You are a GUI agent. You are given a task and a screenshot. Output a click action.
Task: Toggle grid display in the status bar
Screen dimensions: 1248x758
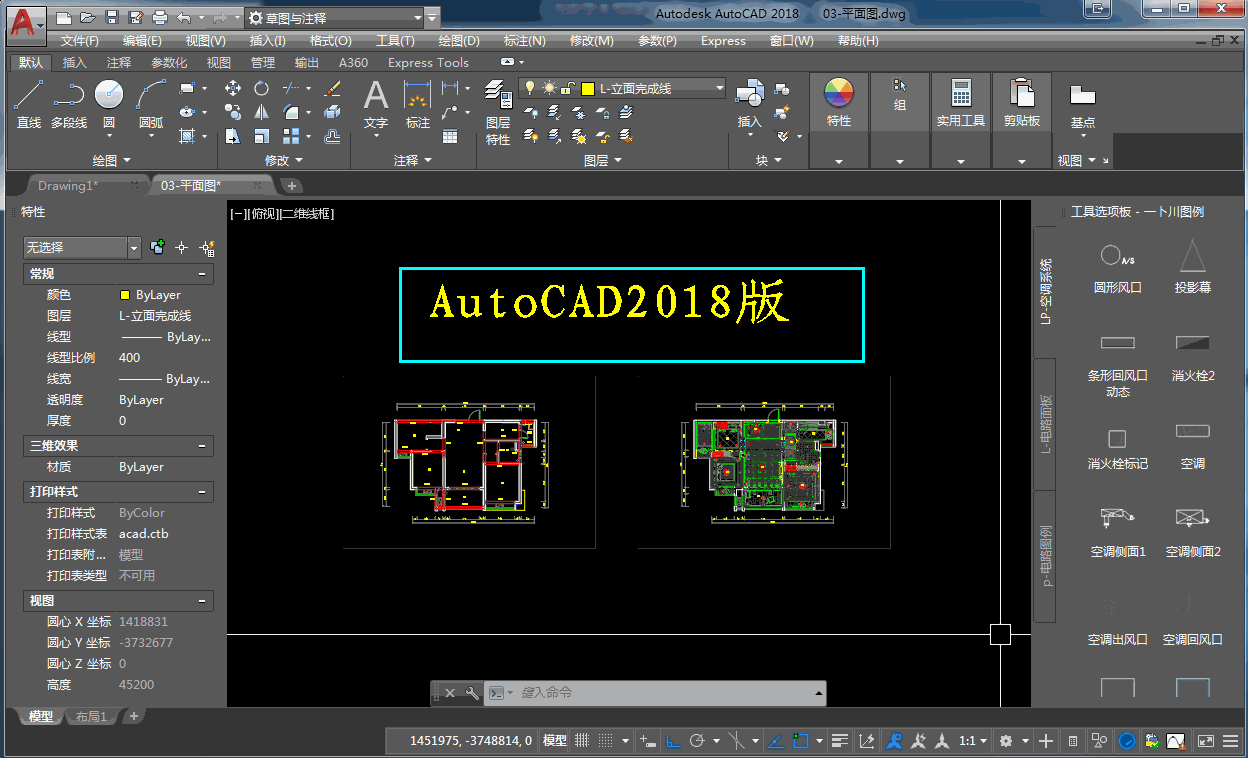click(582, 741)
